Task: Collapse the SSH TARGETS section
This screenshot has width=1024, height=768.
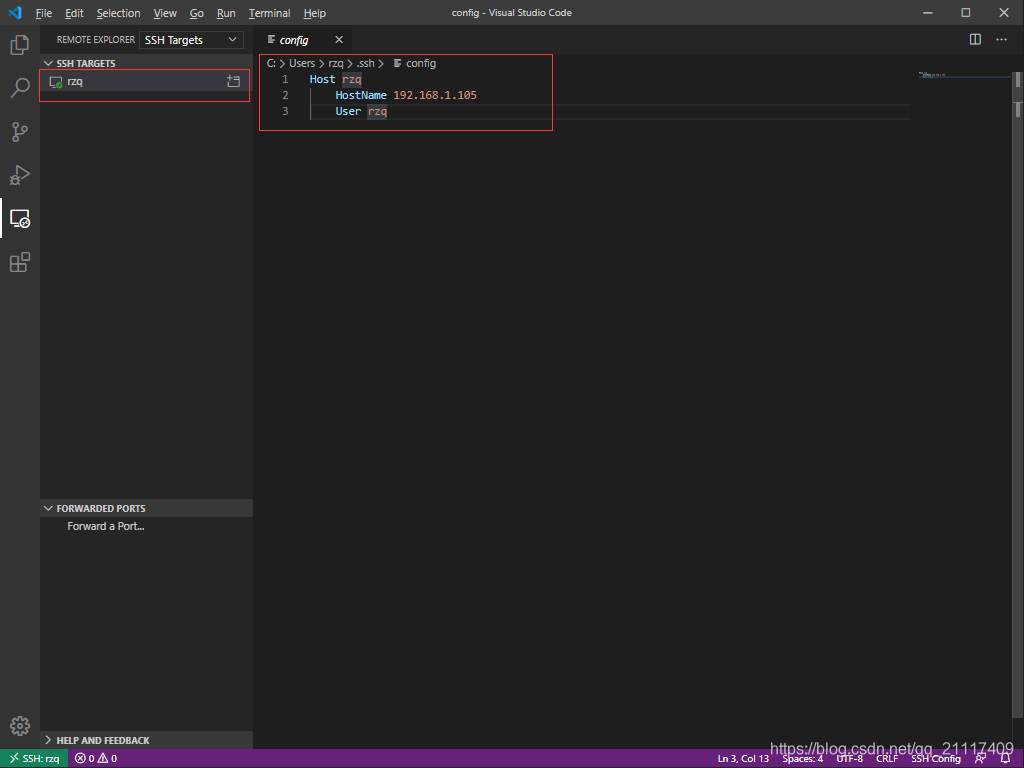Action: [146, 63]
